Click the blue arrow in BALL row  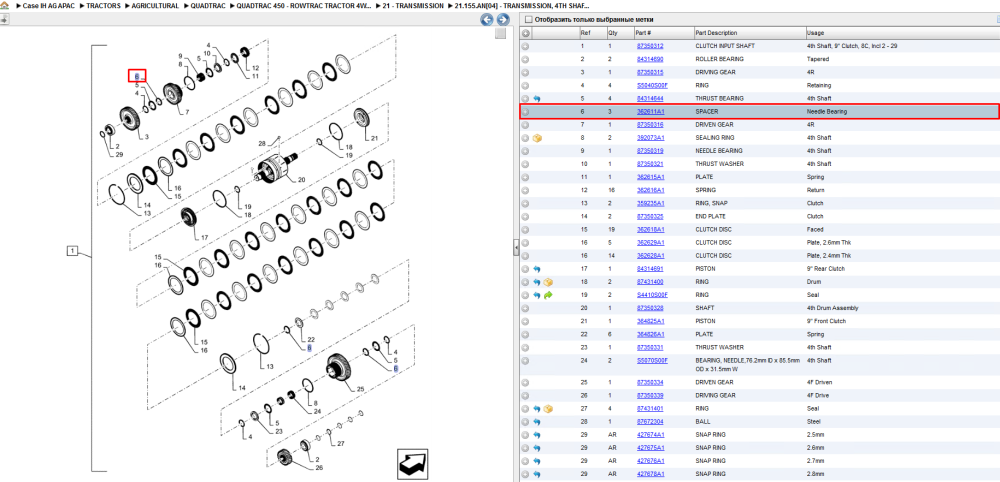[536, 422]
